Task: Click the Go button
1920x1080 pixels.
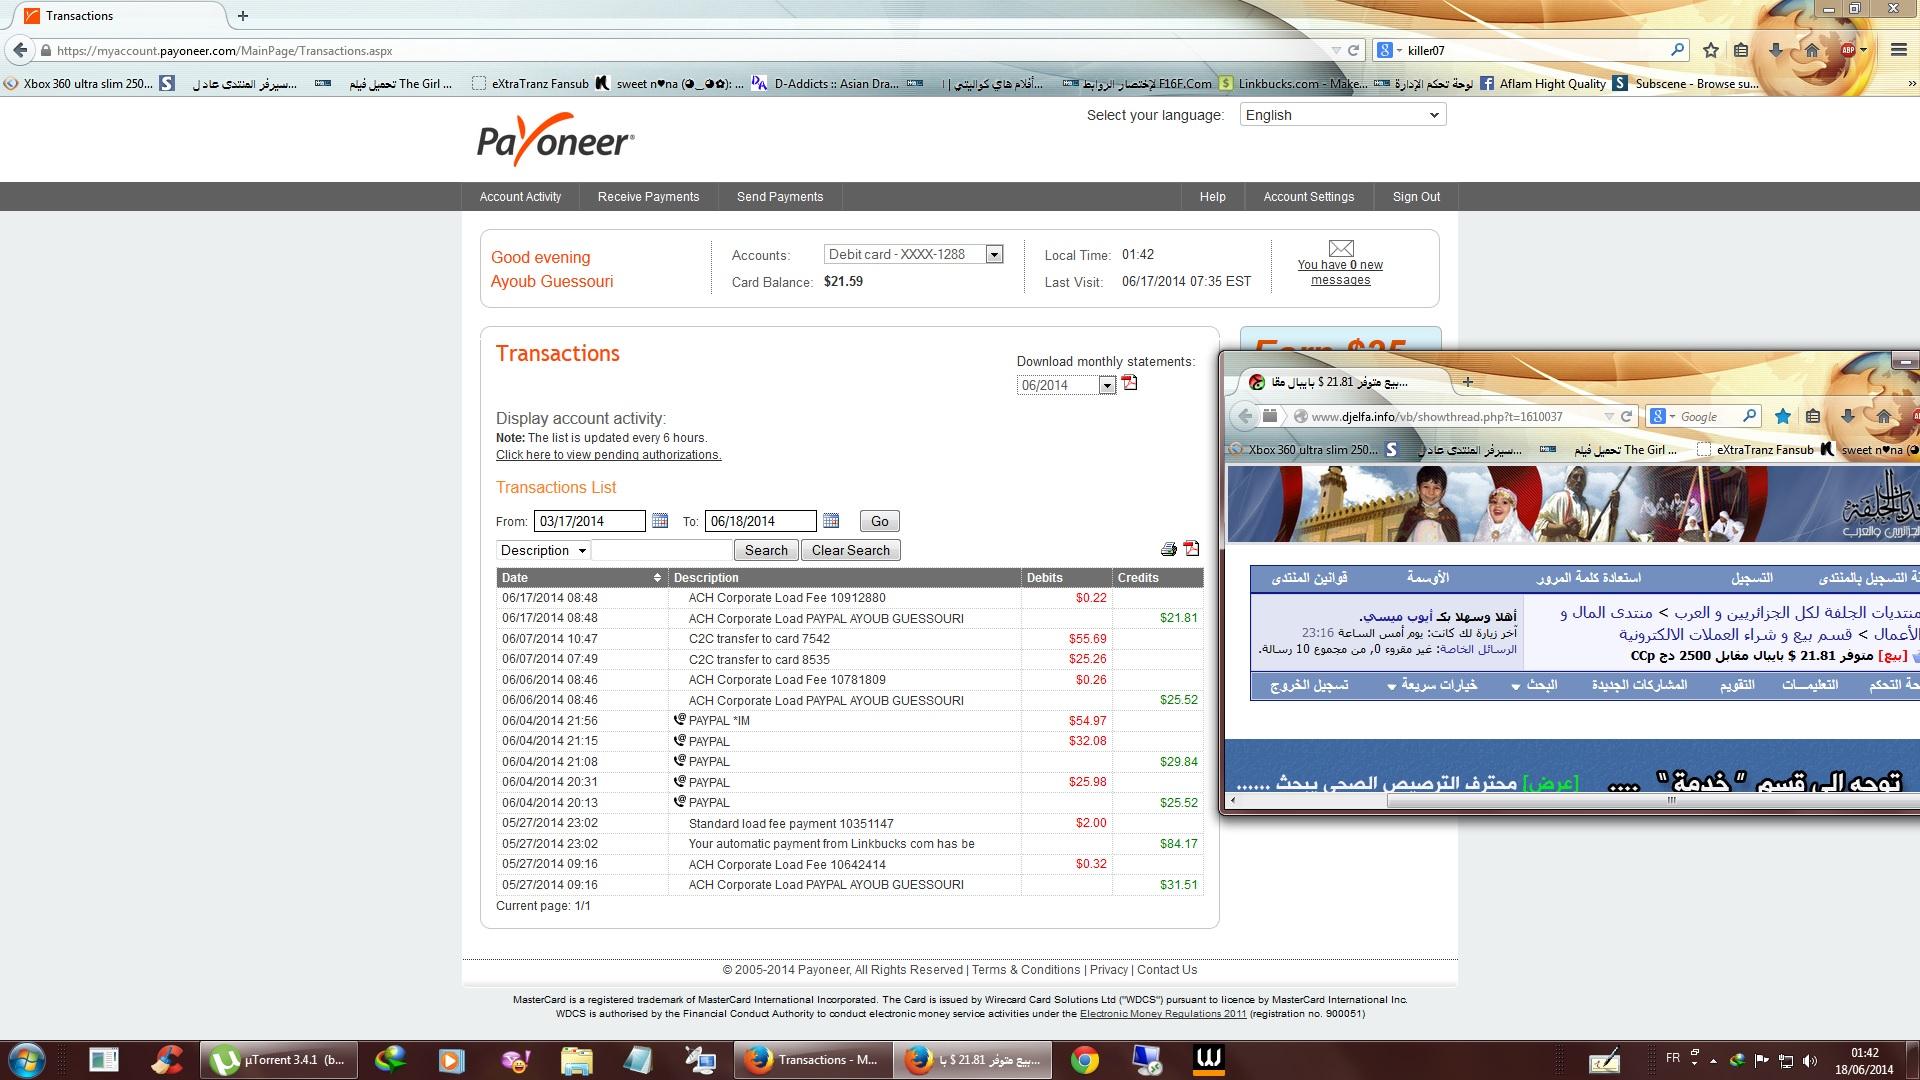Action: [x=879, y=521]
